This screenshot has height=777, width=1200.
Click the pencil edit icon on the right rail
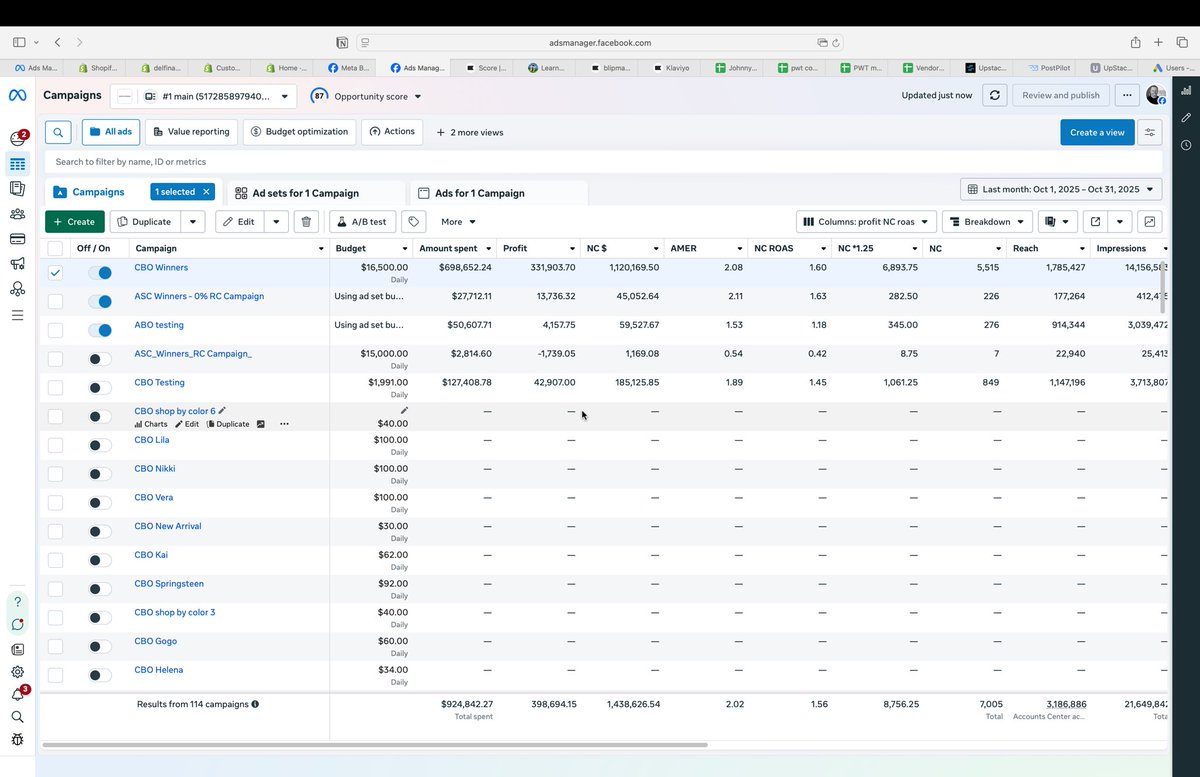click(1185, 117)
